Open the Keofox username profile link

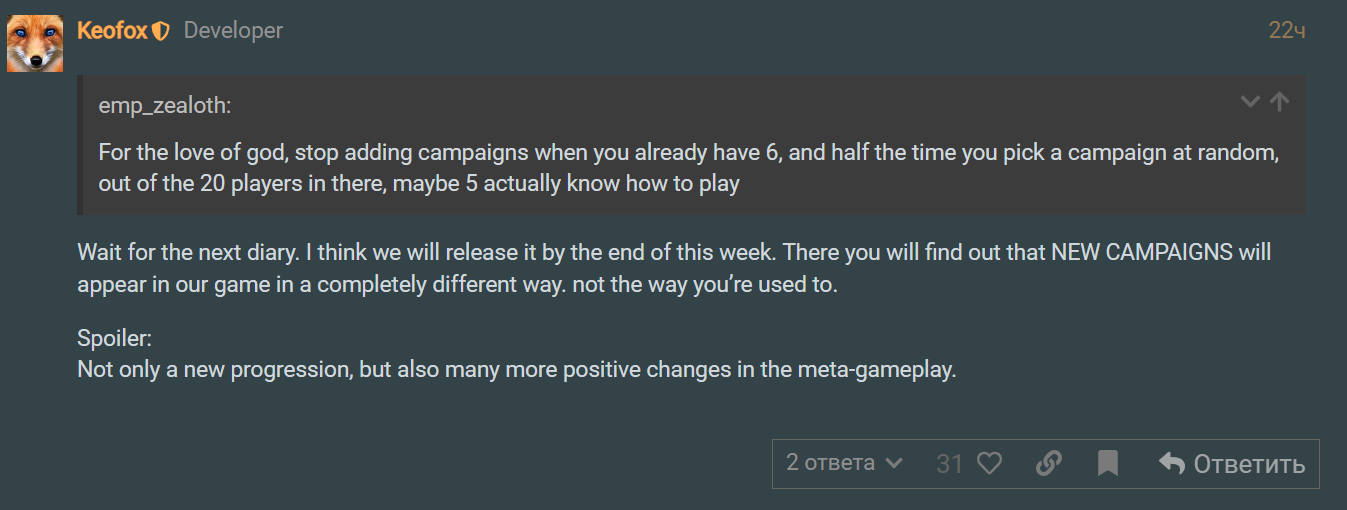click(112, 31)
